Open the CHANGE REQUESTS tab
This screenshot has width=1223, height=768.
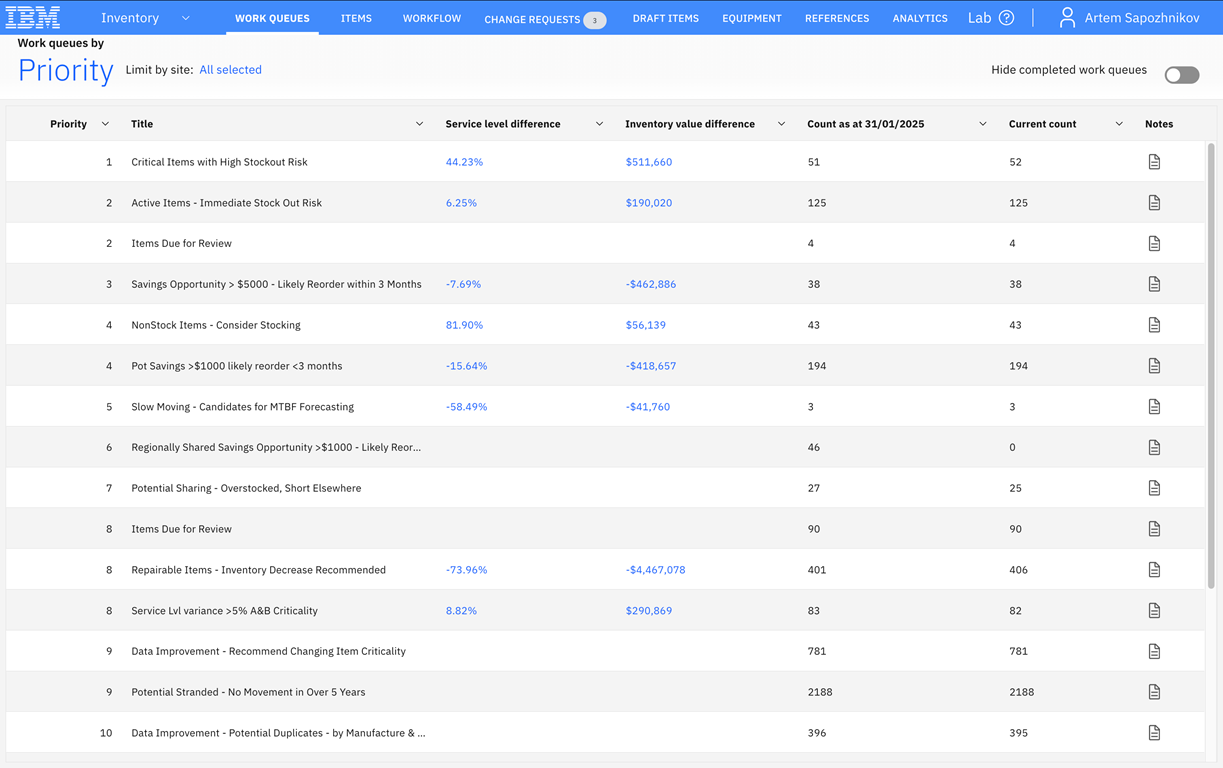point(545,19)
